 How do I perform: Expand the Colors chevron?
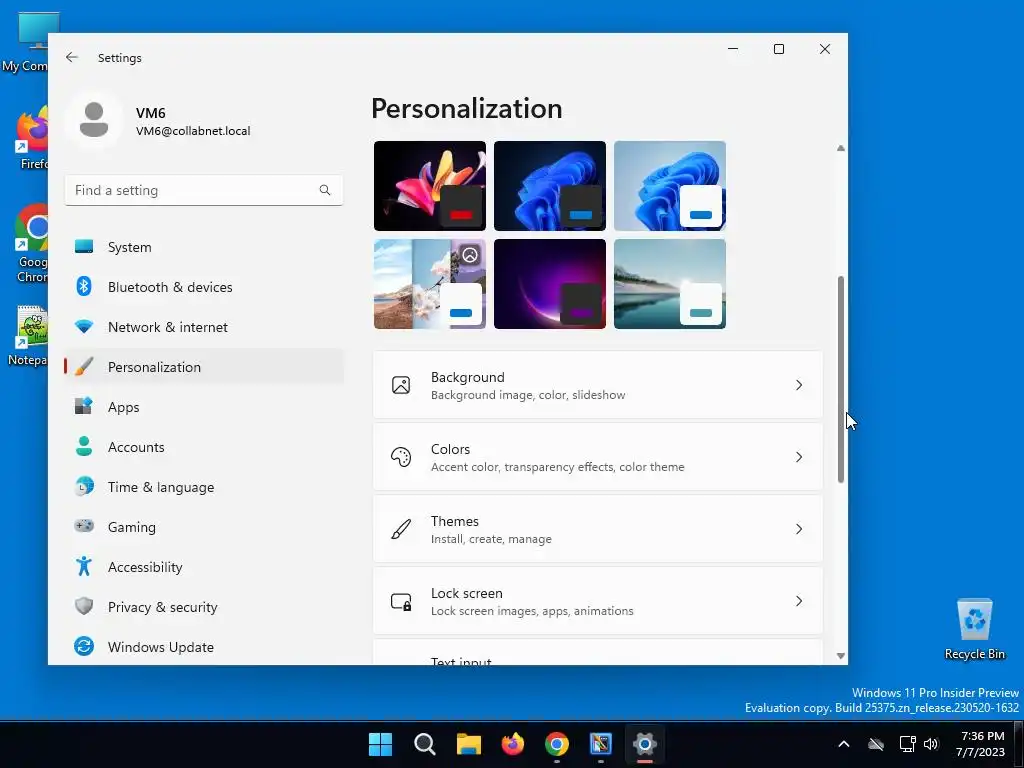(799, 457)
